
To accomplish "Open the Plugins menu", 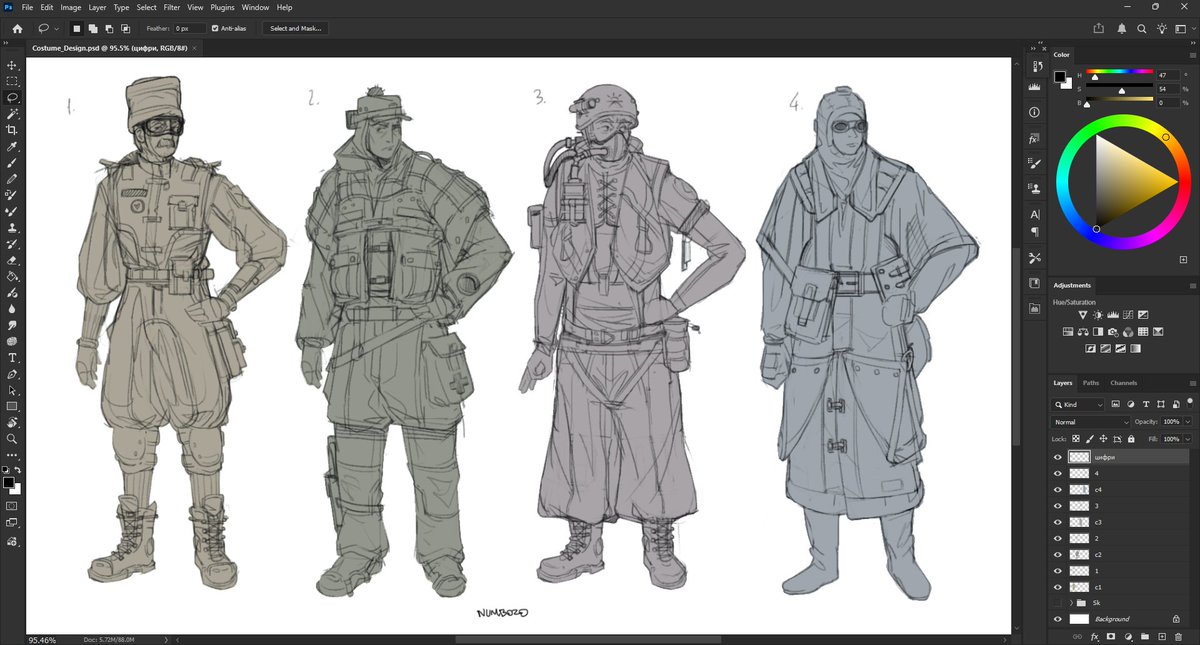I will pos(223,7).
